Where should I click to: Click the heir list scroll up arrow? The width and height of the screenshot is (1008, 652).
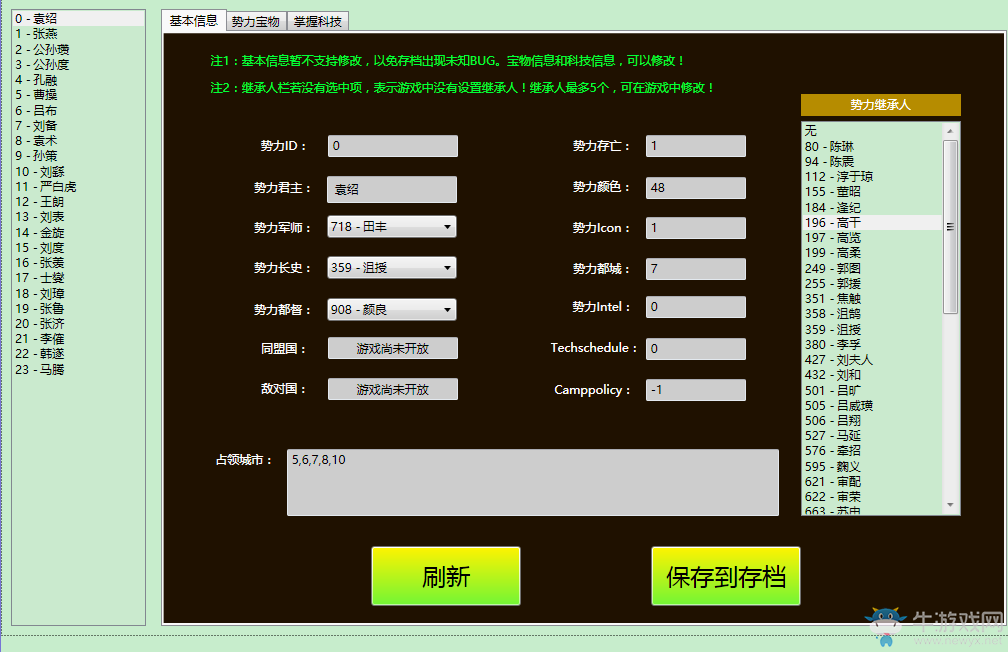click(x=950, y=131)
